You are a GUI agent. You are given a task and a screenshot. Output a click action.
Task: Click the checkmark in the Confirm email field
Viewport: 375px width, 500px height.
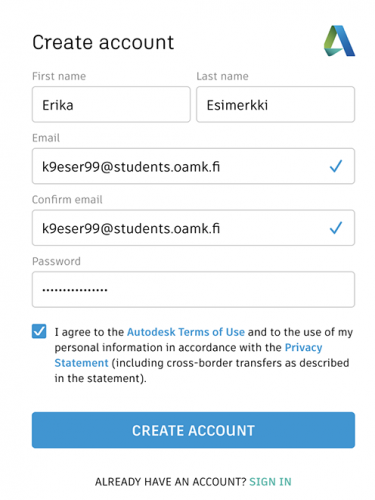click(336, 228)
